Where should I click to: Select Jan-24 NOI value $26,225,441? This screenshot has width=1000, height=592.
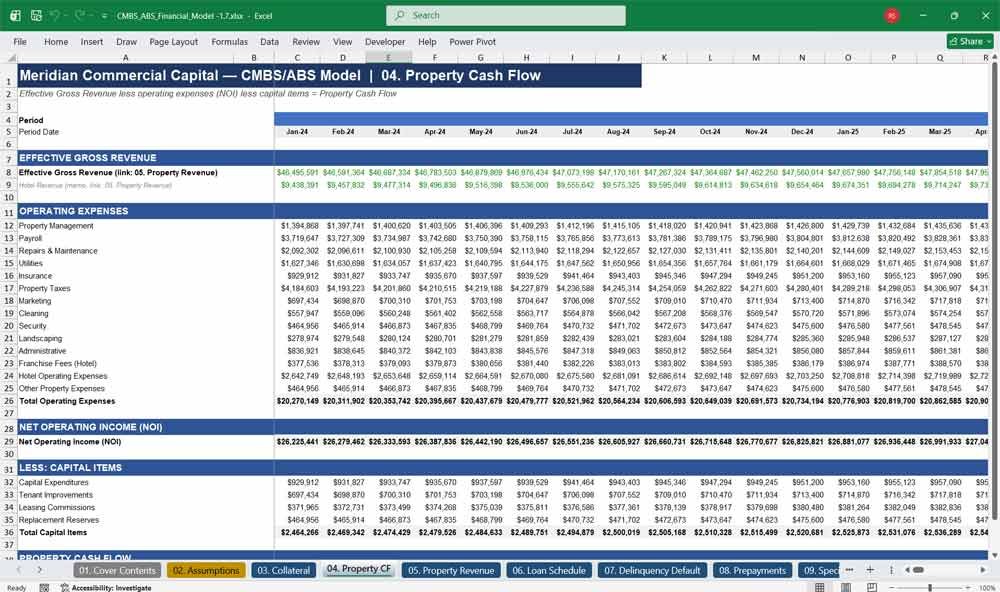pyautogui.click(x=297, y=441)
